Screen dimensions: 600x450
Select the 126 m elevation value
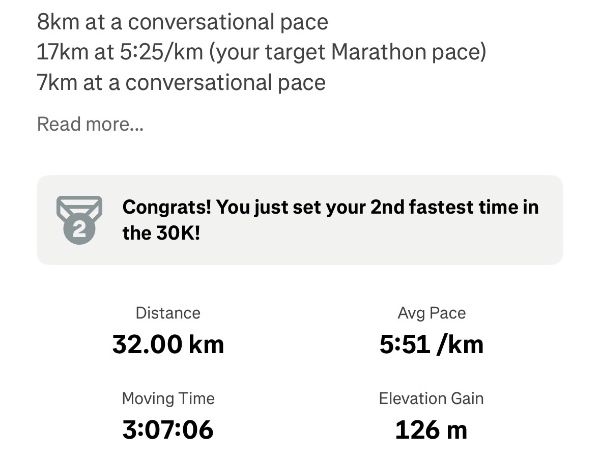[431, 430]
